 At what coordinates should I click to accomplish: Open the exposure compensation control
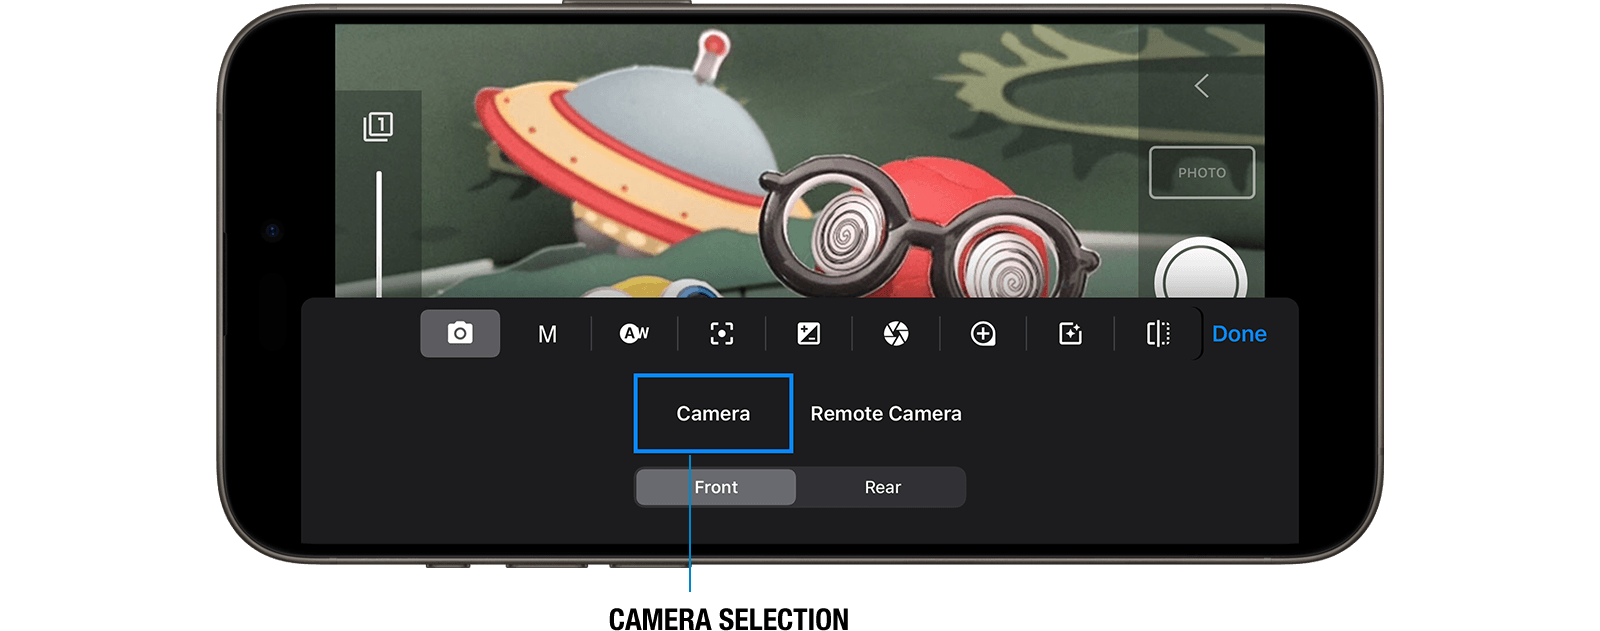coord(808,333)
